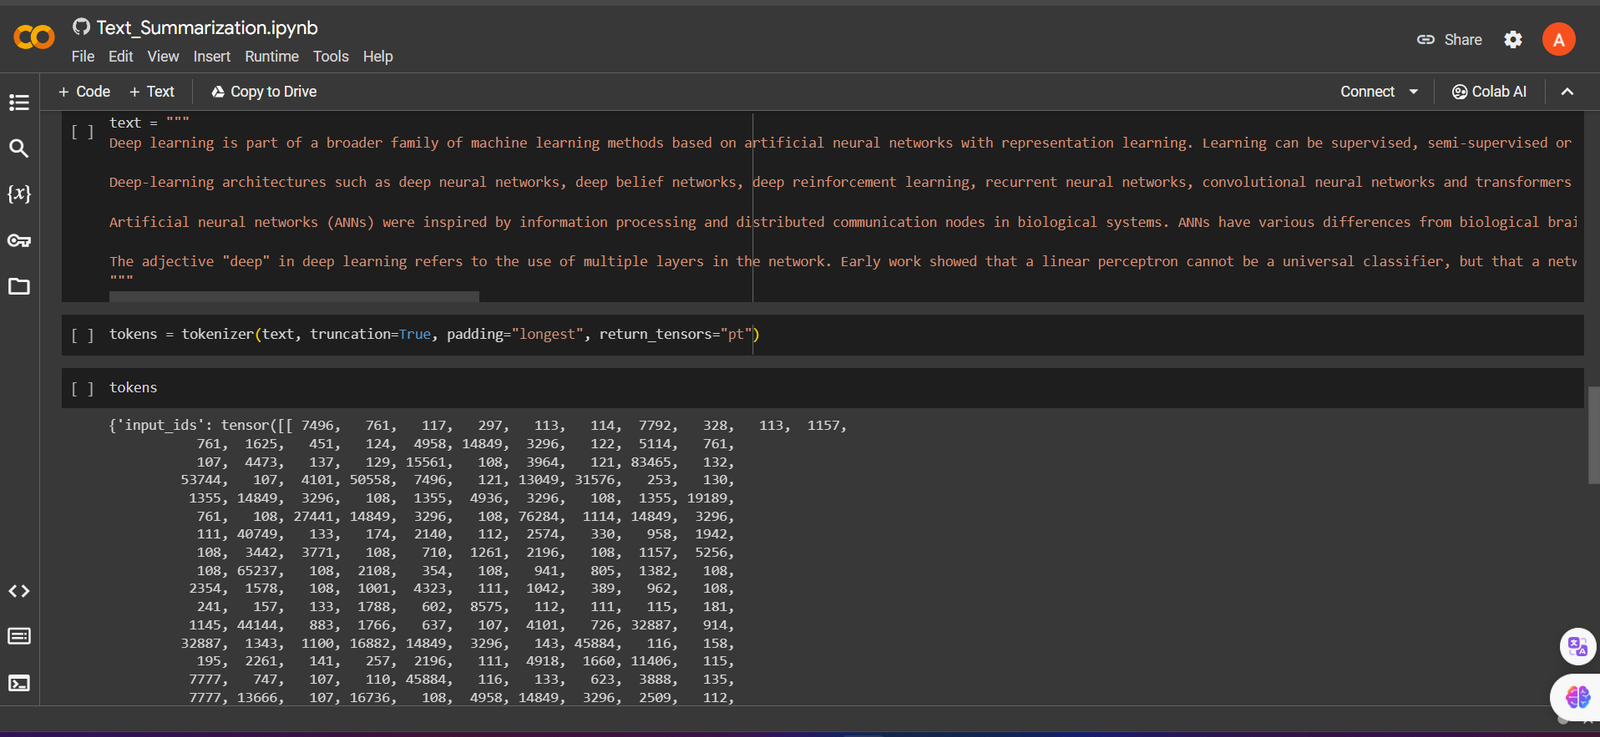This screenshot has width=1600, height=737.
Task: Open the Insert menu
Action: tap(212, 56)
